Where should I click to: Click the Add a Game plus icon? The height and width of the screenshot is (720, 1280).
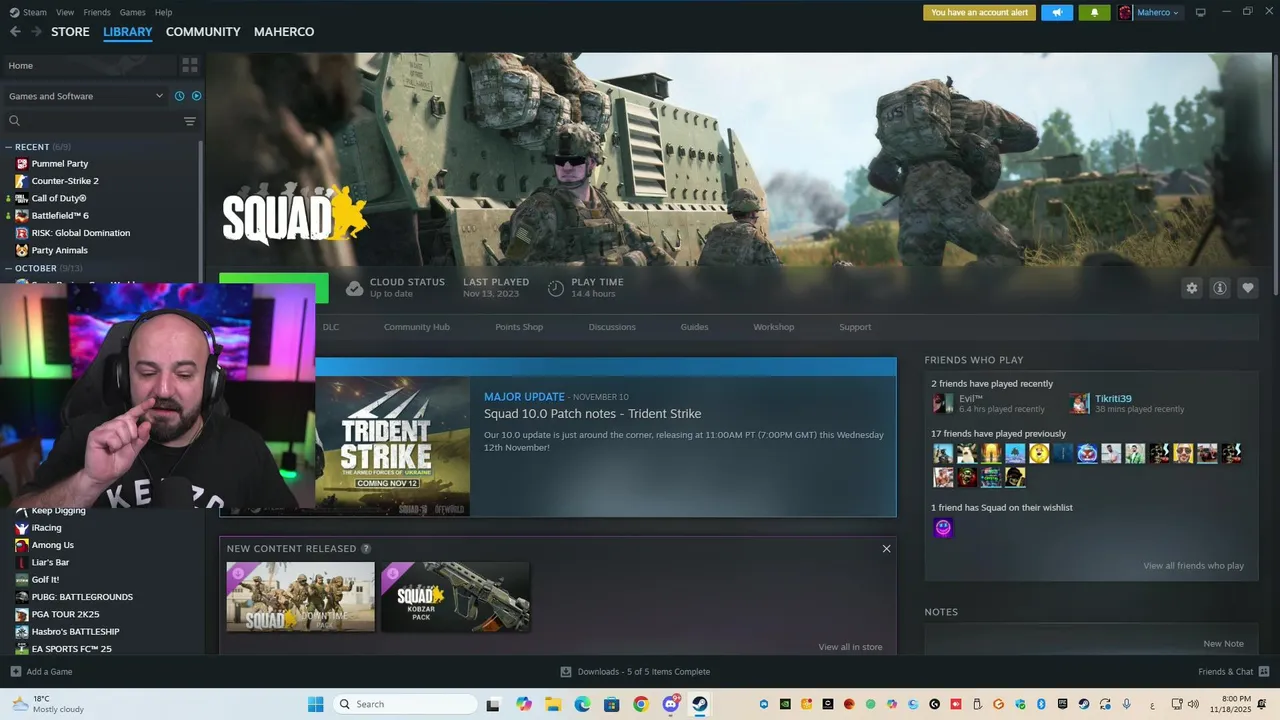click(15, 672)
